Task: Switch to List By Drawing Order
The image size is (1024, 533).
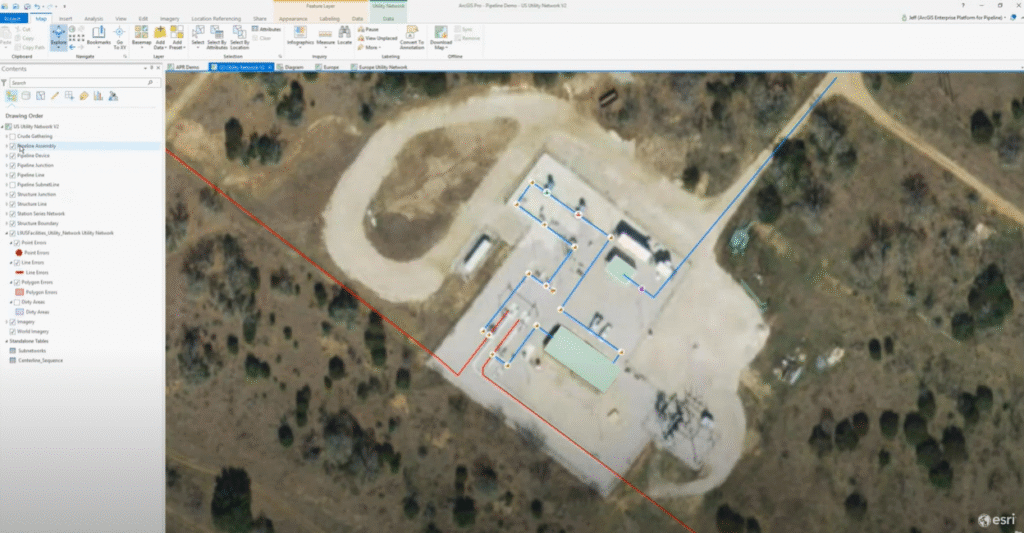Action: (x=11, y=96)
